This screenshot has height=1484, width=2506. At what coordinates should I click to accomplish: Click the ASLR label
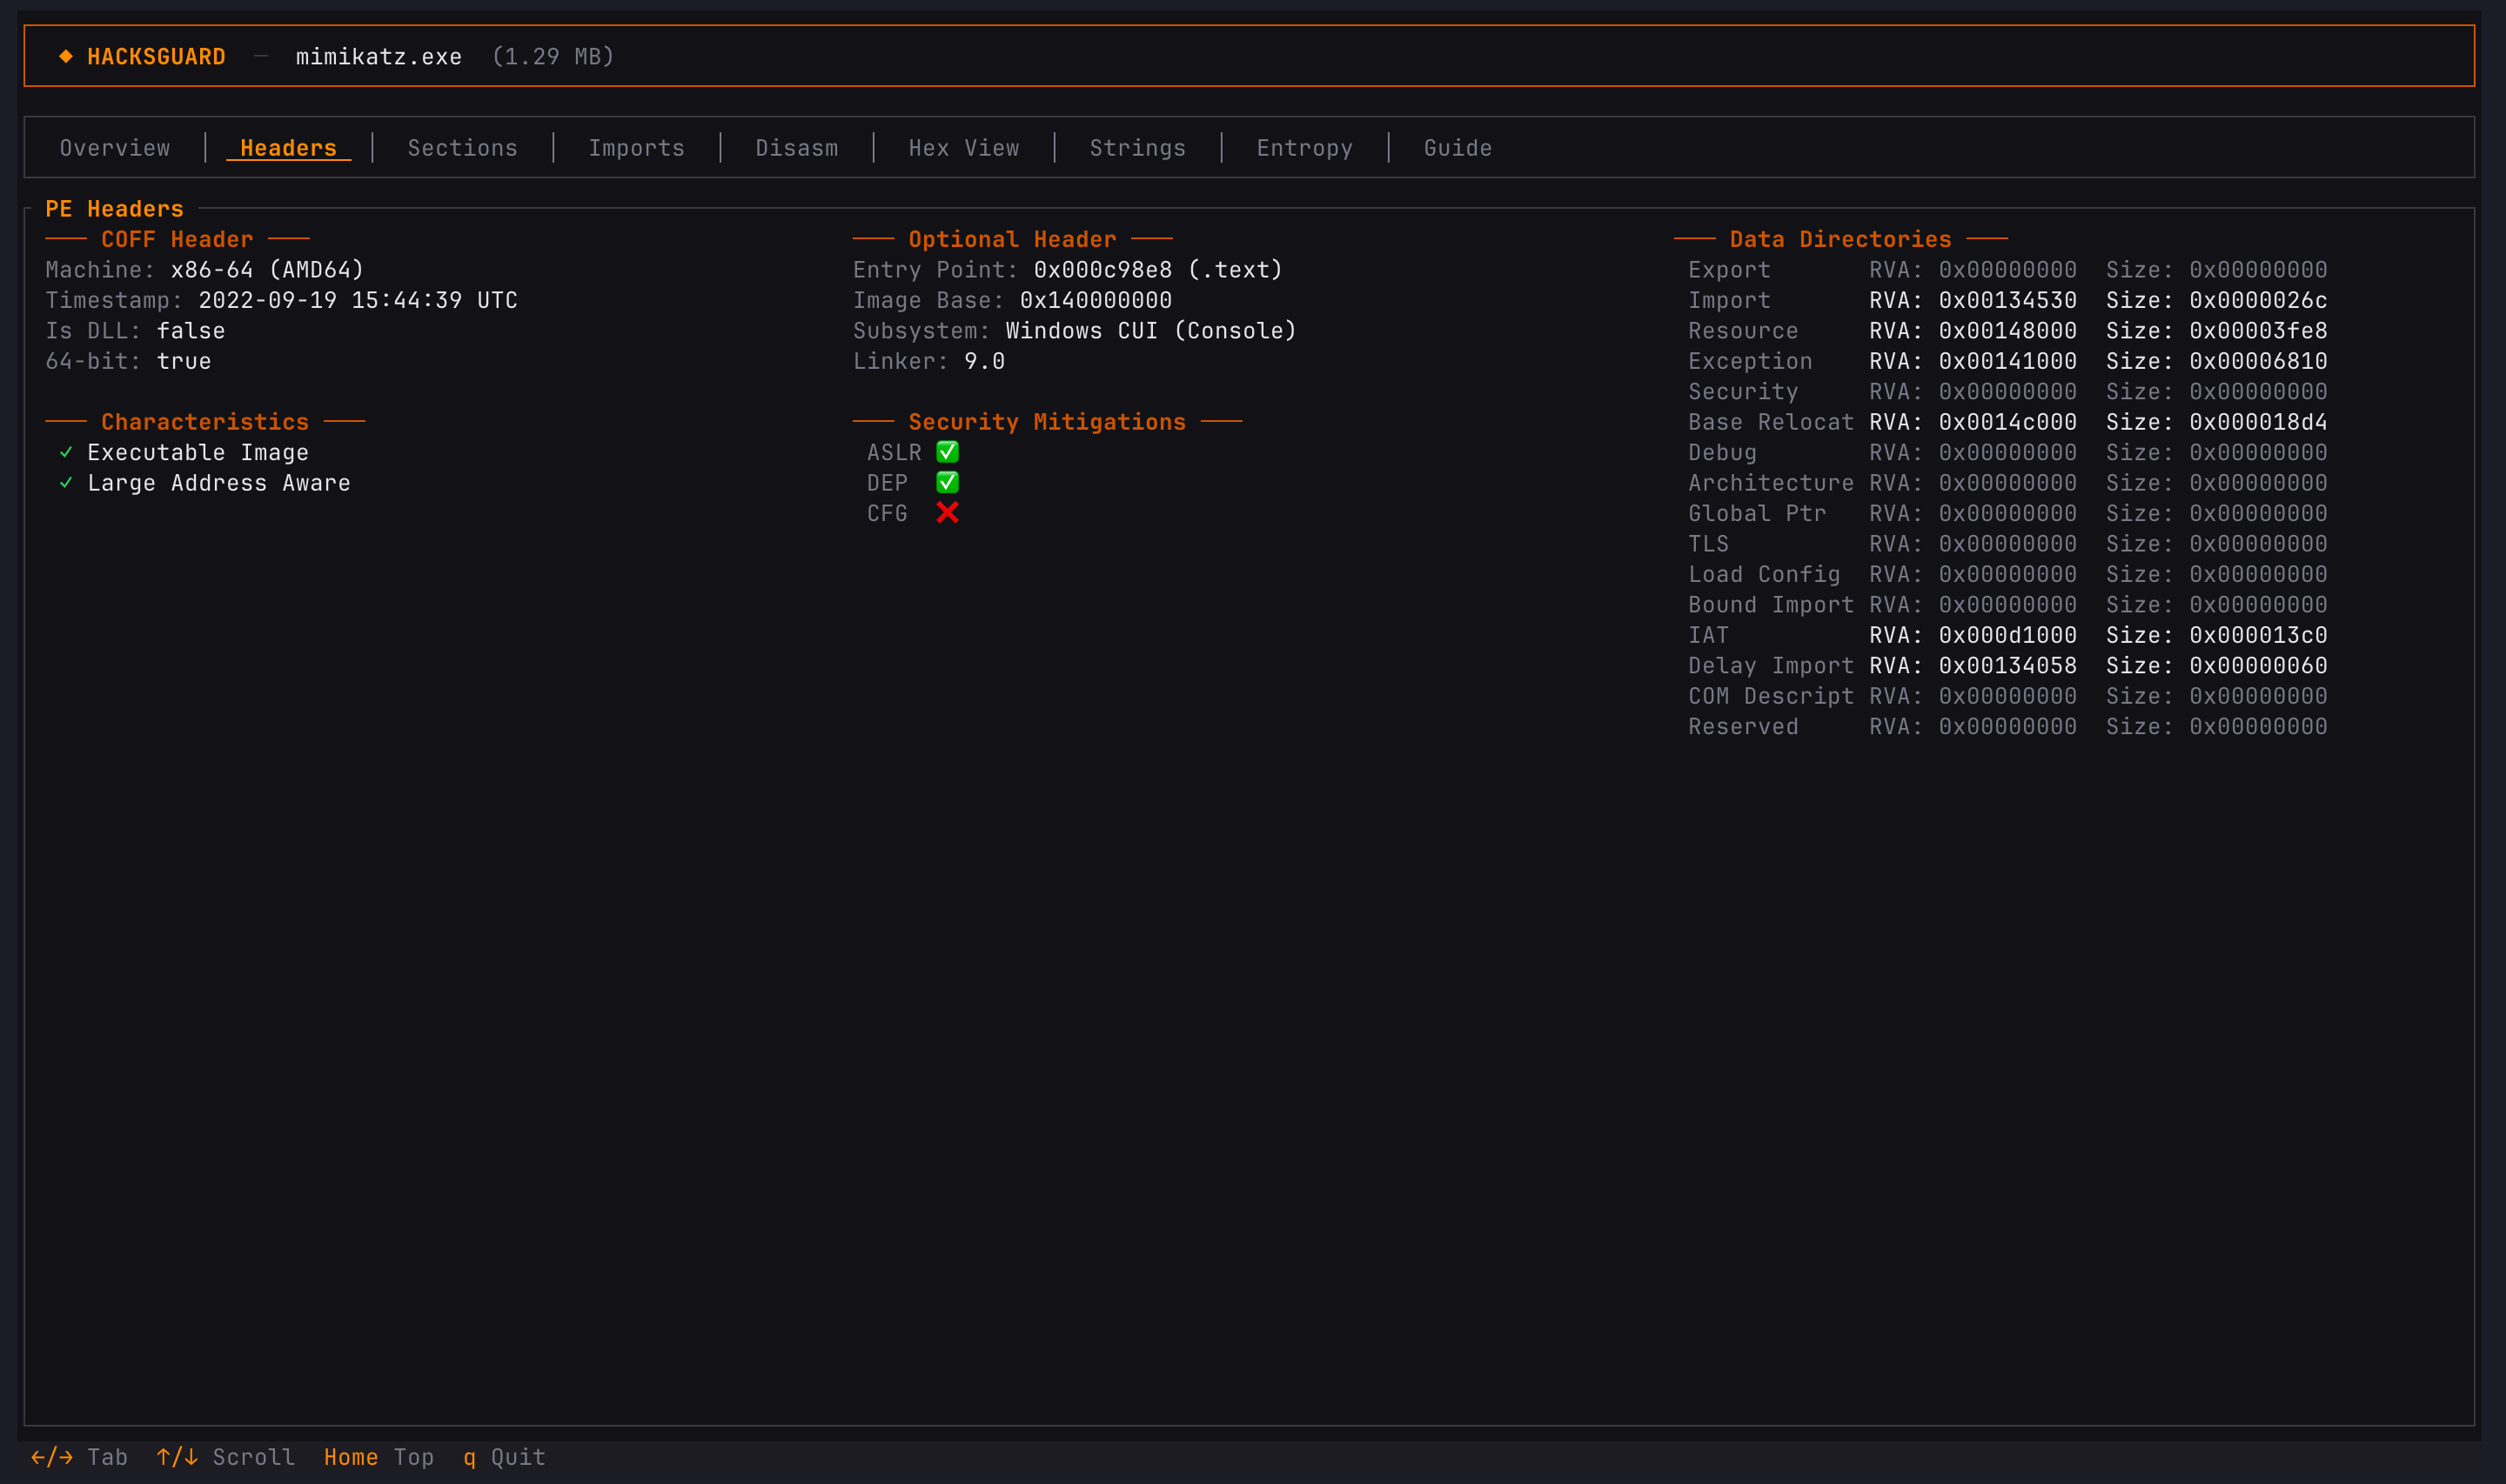point(894,453)
